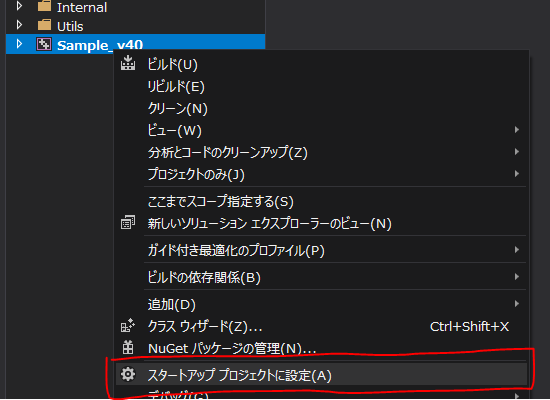Select 新しいソリューション エクスプローラーのビュー(N)
The width and height of the screenshot is (550, 400).
point(321,223)
